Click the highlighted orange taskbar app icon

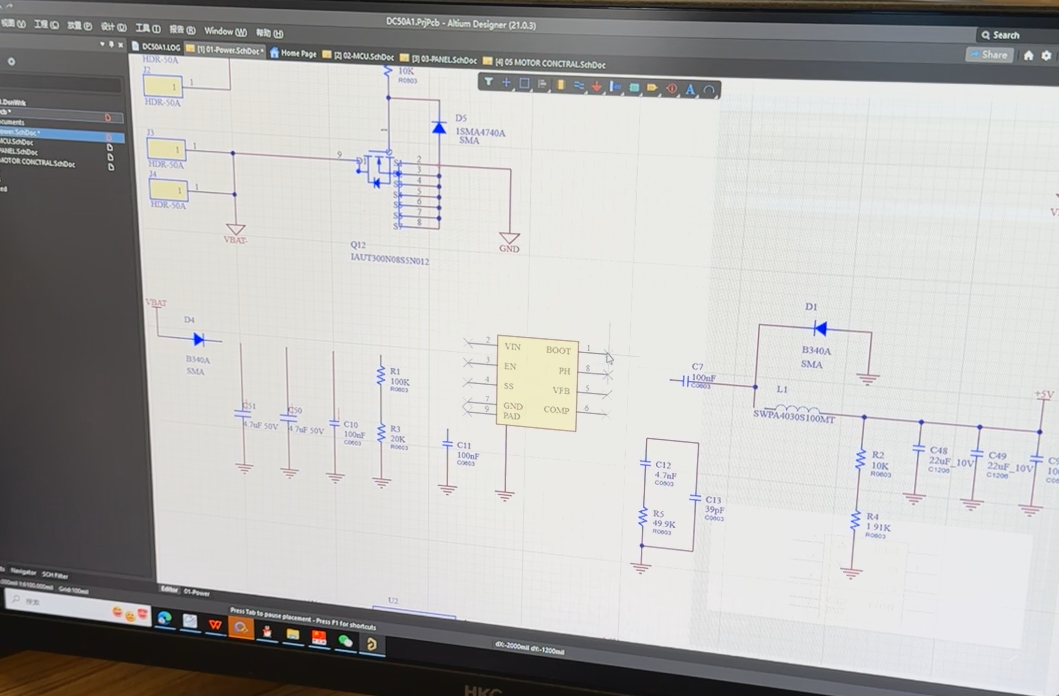(x=240, y=628)
